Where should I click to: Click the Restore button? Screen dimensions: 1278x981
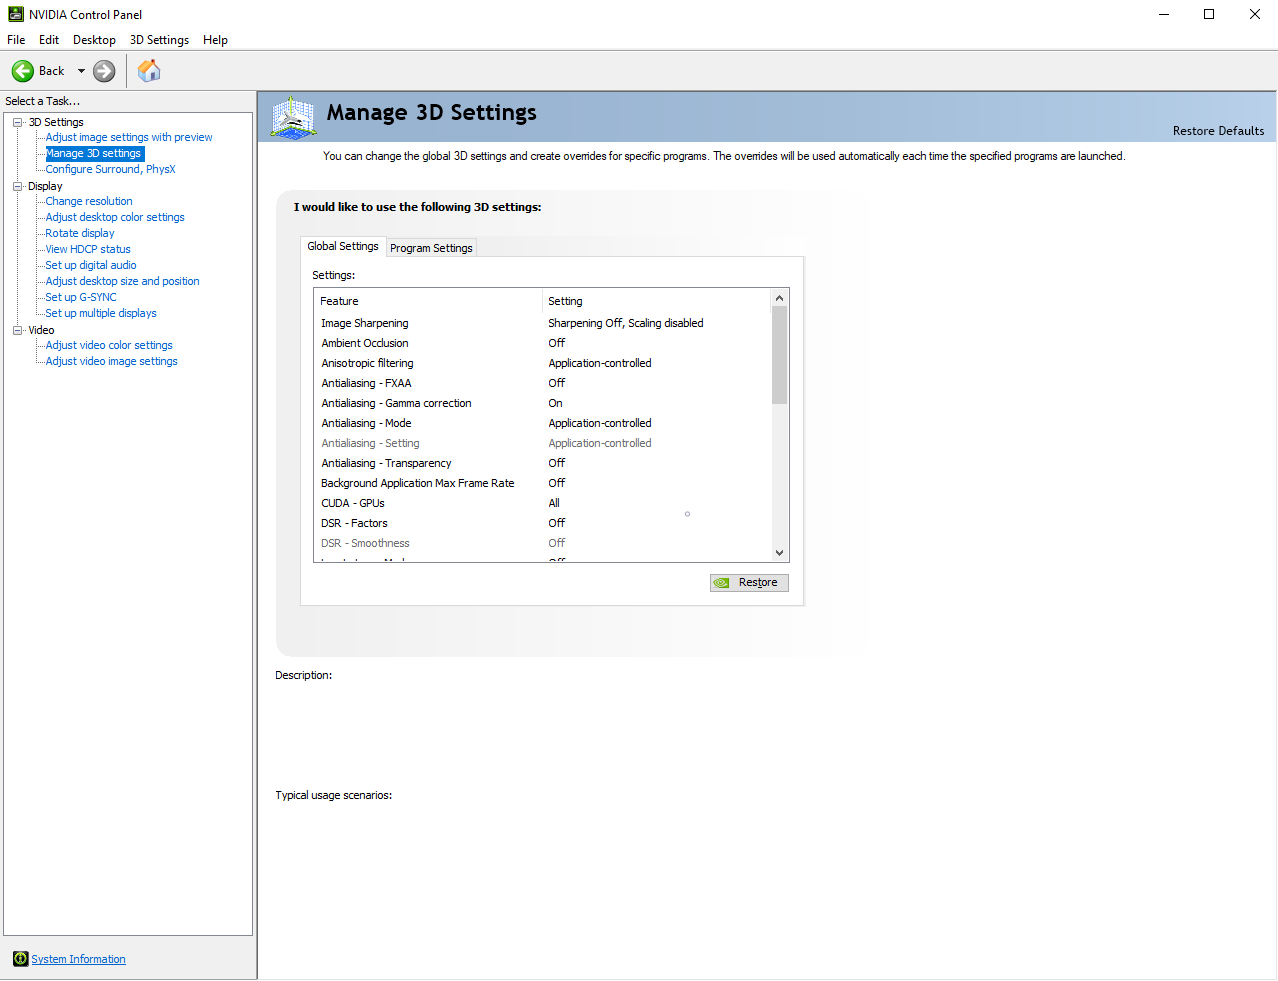pos(749,582)
